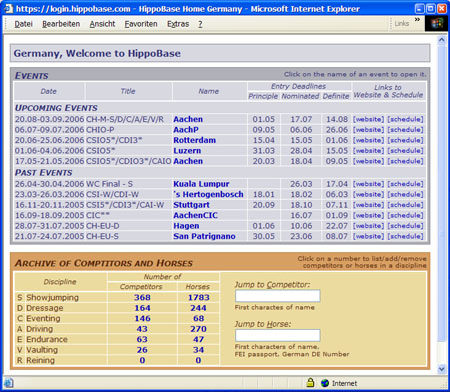This screenshot has width=450, height=392.
Task: Open the San Patrignano event
Action: (x=204, y=236)
